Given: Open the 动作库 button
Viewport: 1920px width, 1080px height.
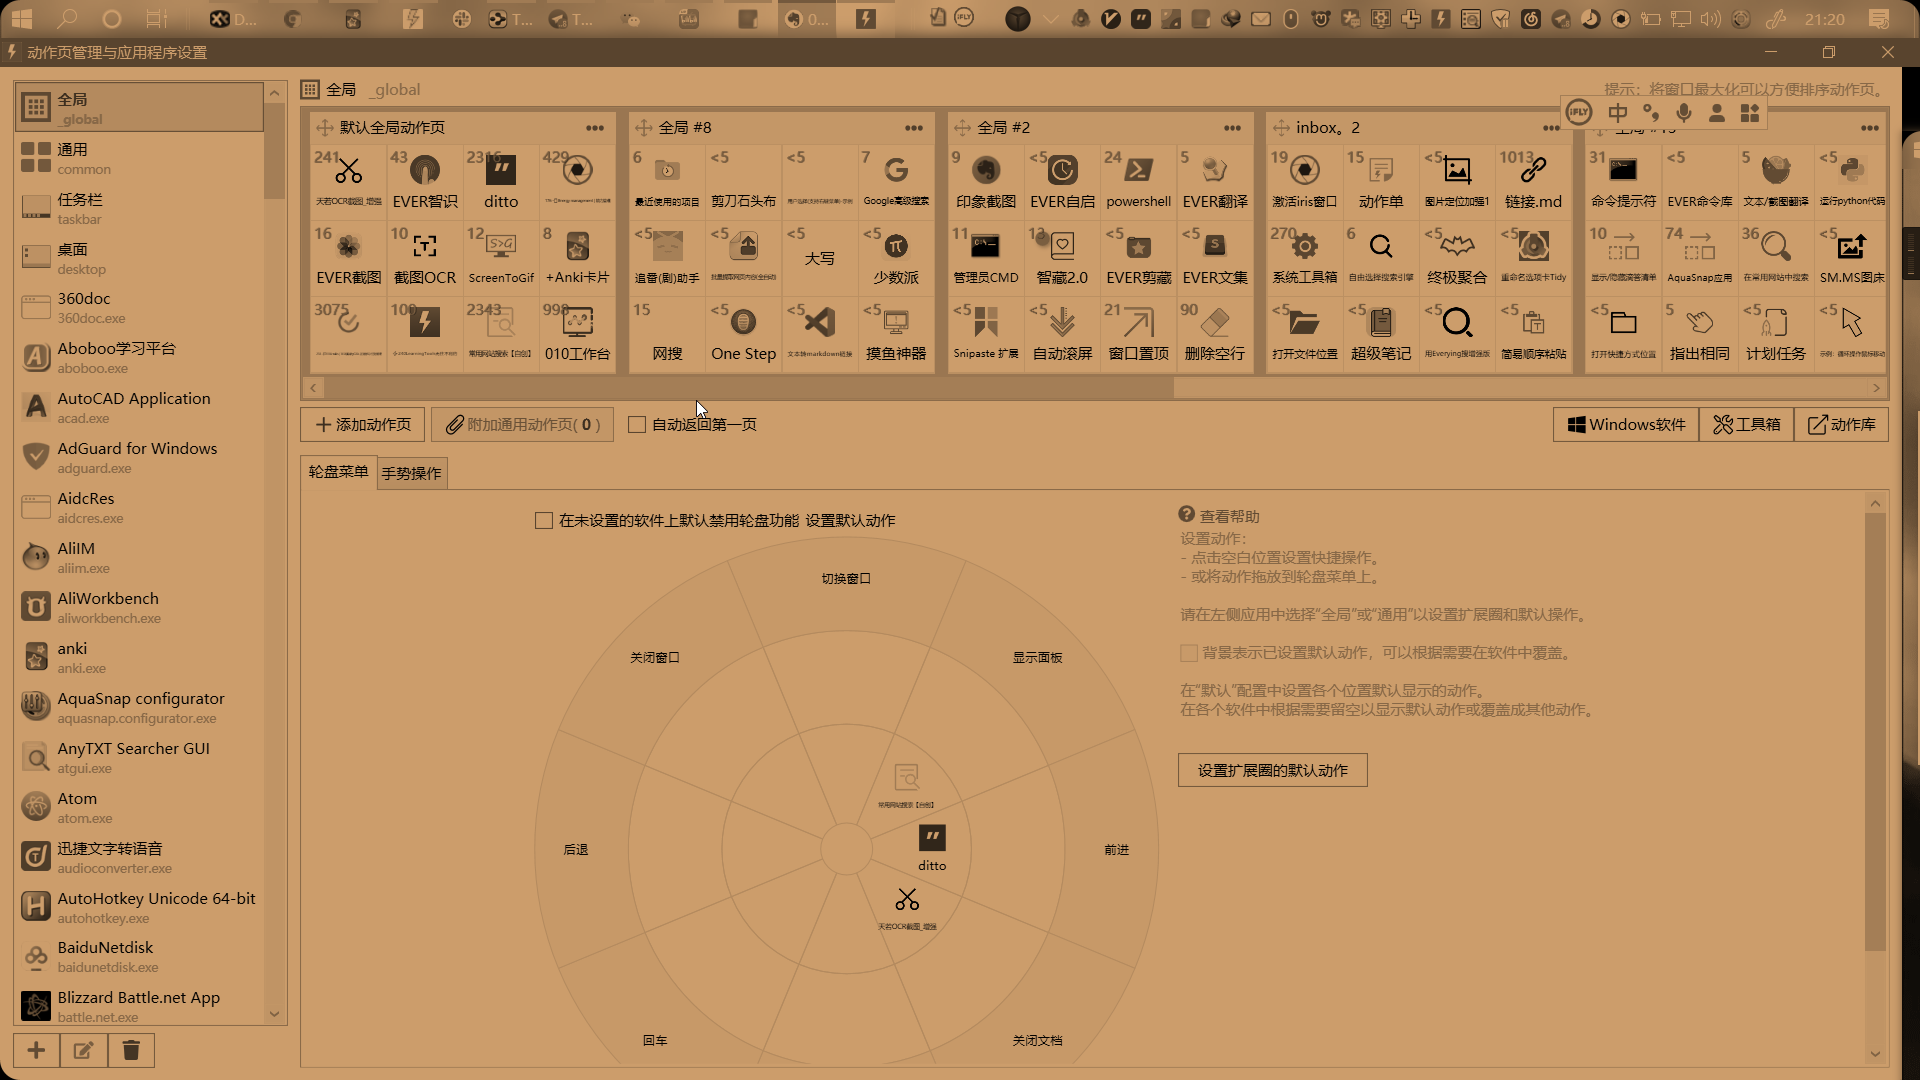Looking at the screenshot, I should click(x=1841, y=425).
